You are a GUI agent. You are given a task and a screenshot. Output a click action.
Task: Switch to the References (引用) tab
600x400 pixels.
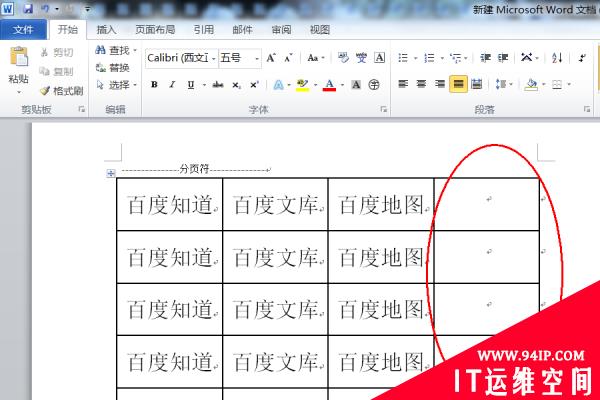pos(204,29)
